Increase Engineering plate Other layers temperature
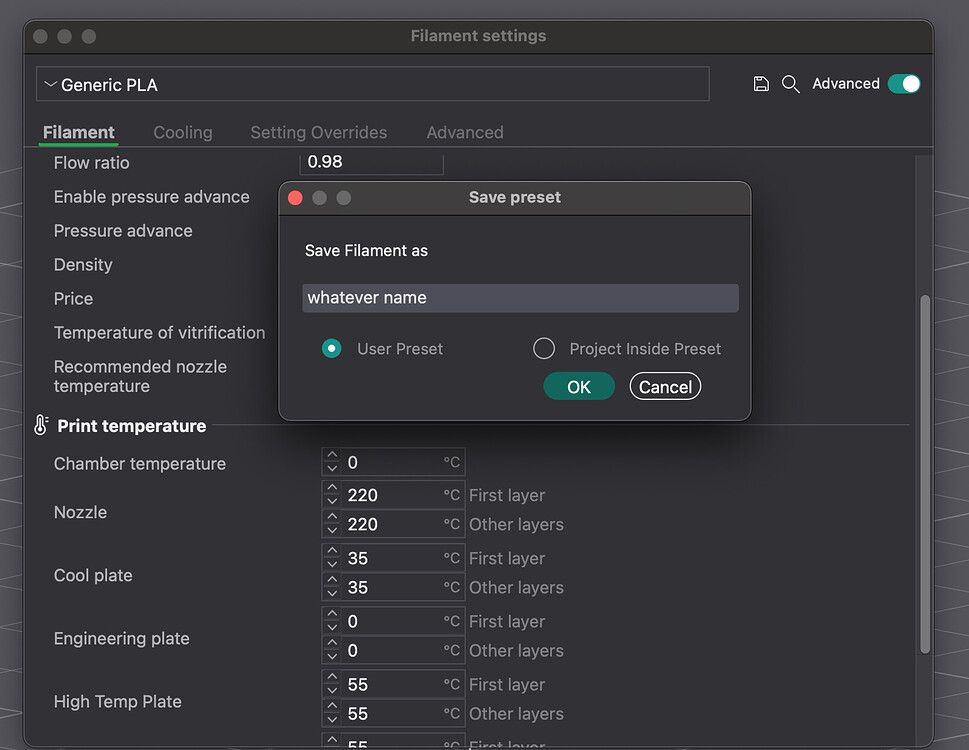 (x=332, y=643)
